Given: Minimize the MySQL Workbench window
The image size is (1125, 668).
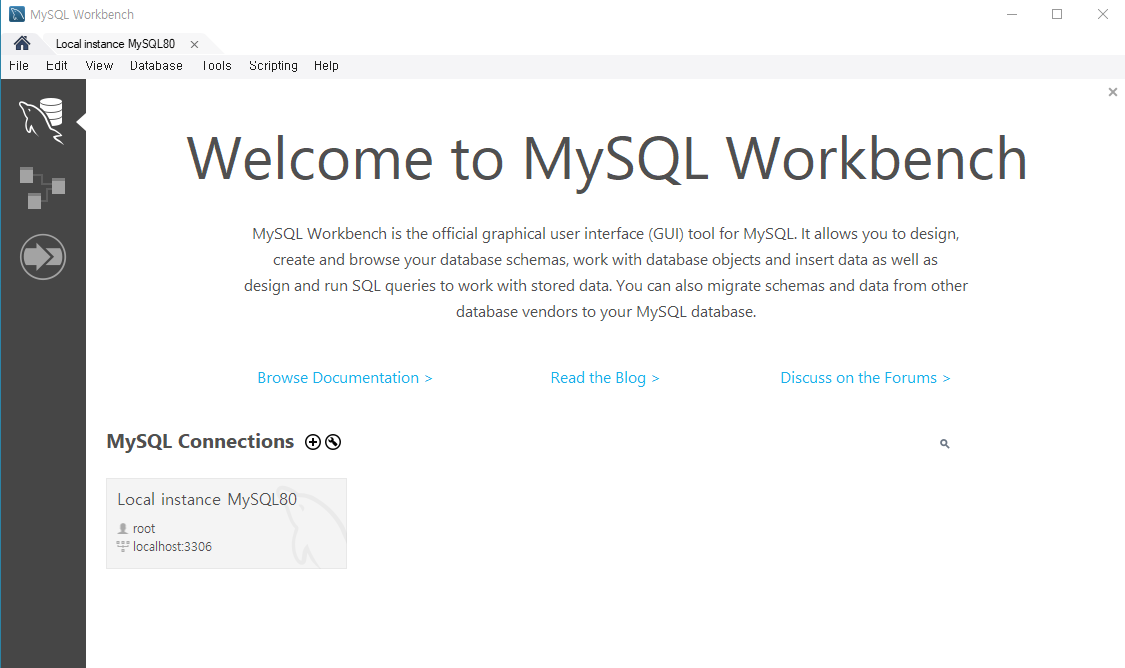Looking at the screenshot, I should click(1012, 14).
